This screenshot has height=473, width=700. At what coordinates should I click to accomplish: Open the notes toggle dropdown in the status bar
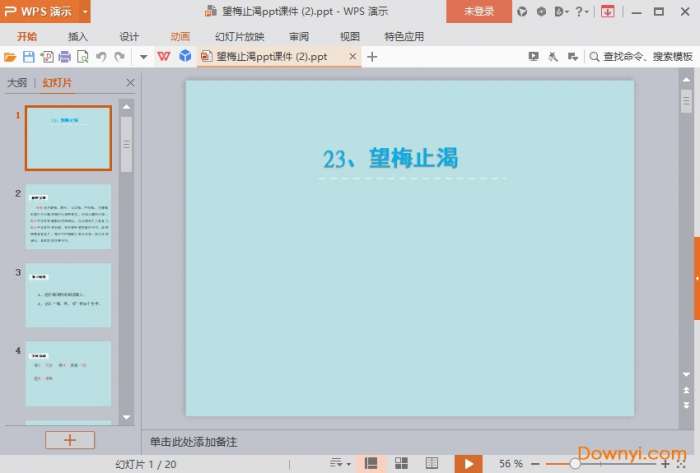(x=341, y=463)
